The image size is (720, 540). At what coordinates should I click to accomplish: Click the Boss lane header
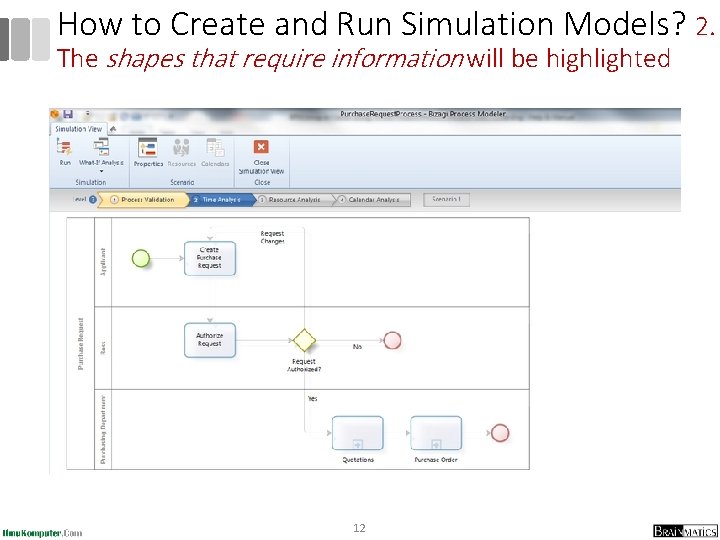(103, 348)
